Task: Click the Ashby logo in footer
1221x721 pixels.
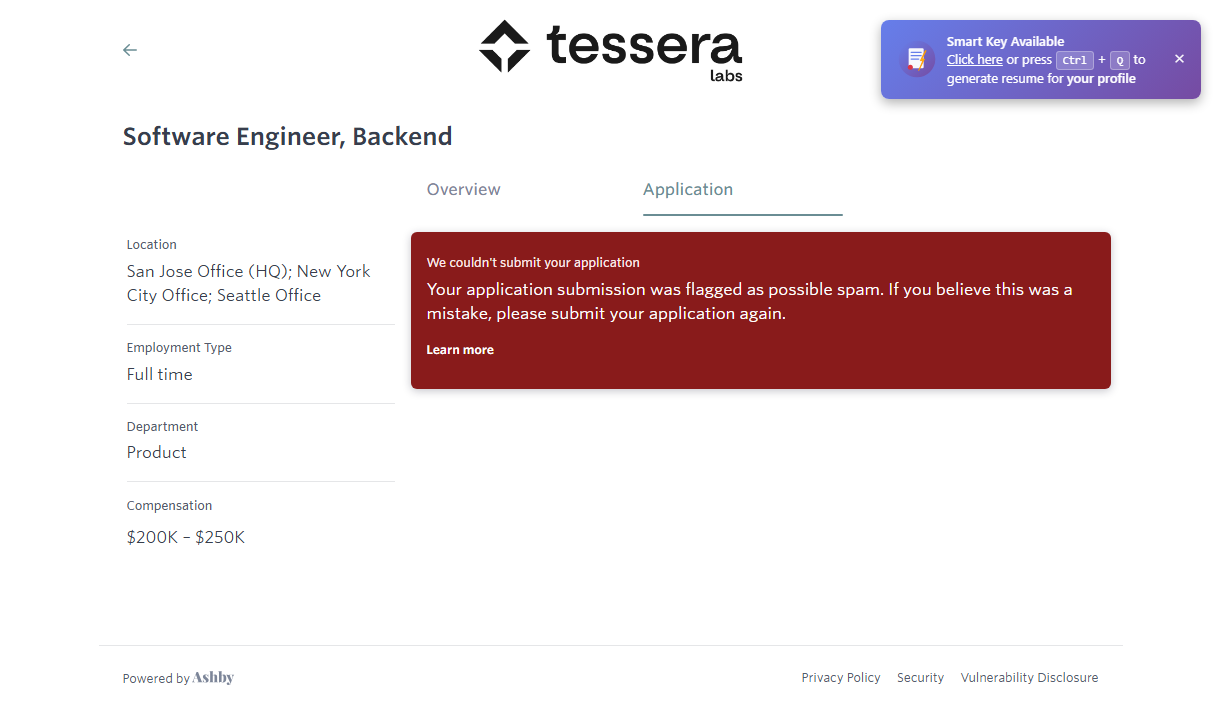Action: 213,678
